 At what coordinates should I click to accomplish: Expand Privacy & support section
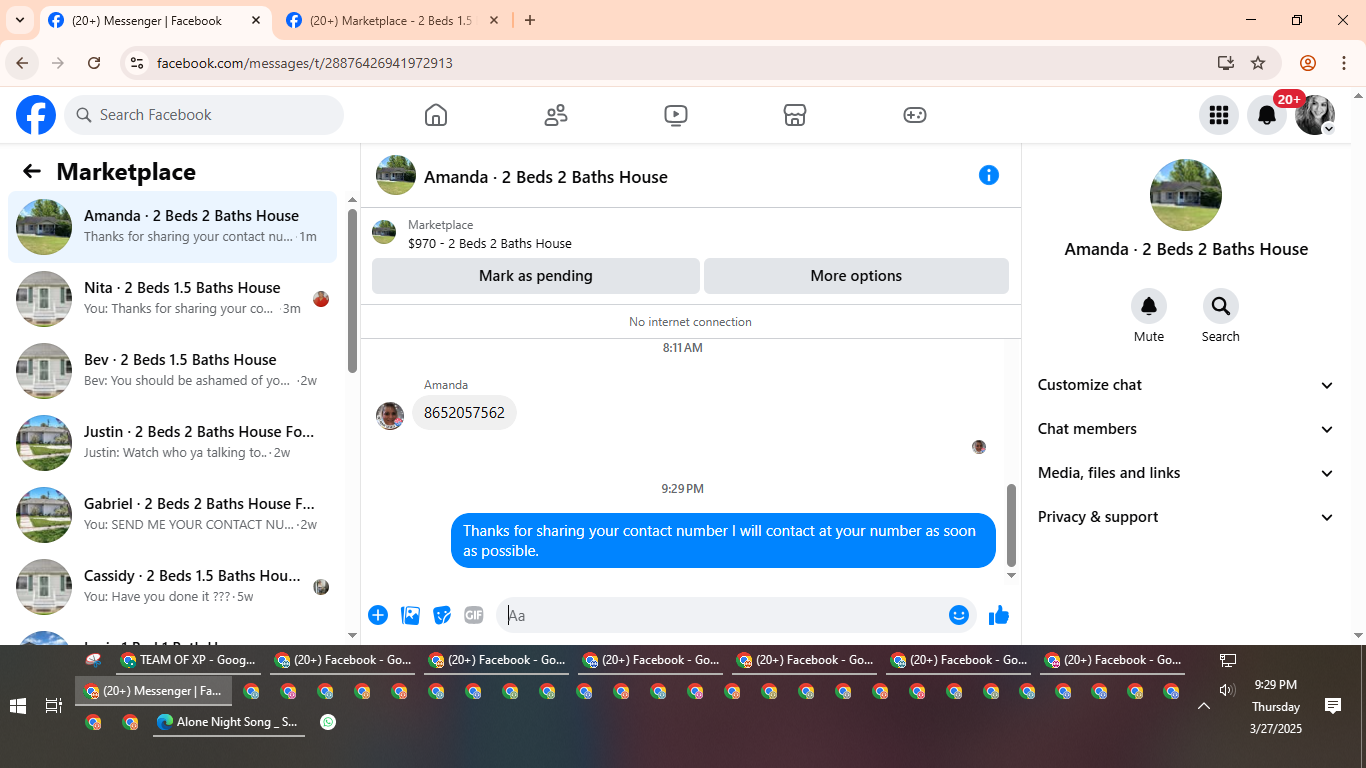(1186, 517)
